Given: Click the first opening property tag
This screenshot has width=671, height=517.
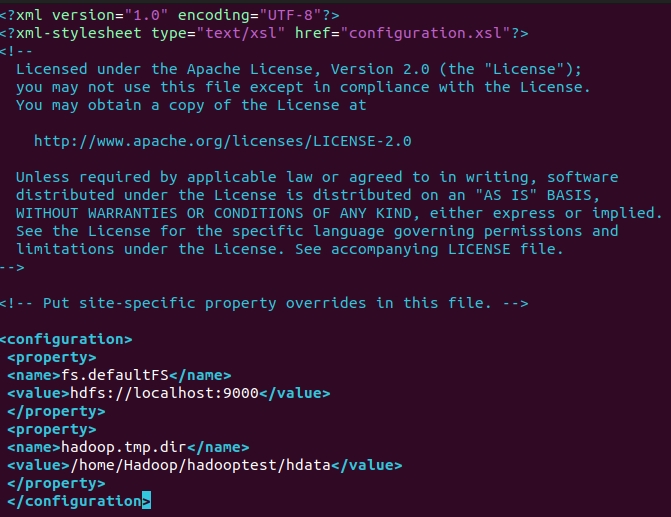Looking at the screenshot, I should (52, 357).
